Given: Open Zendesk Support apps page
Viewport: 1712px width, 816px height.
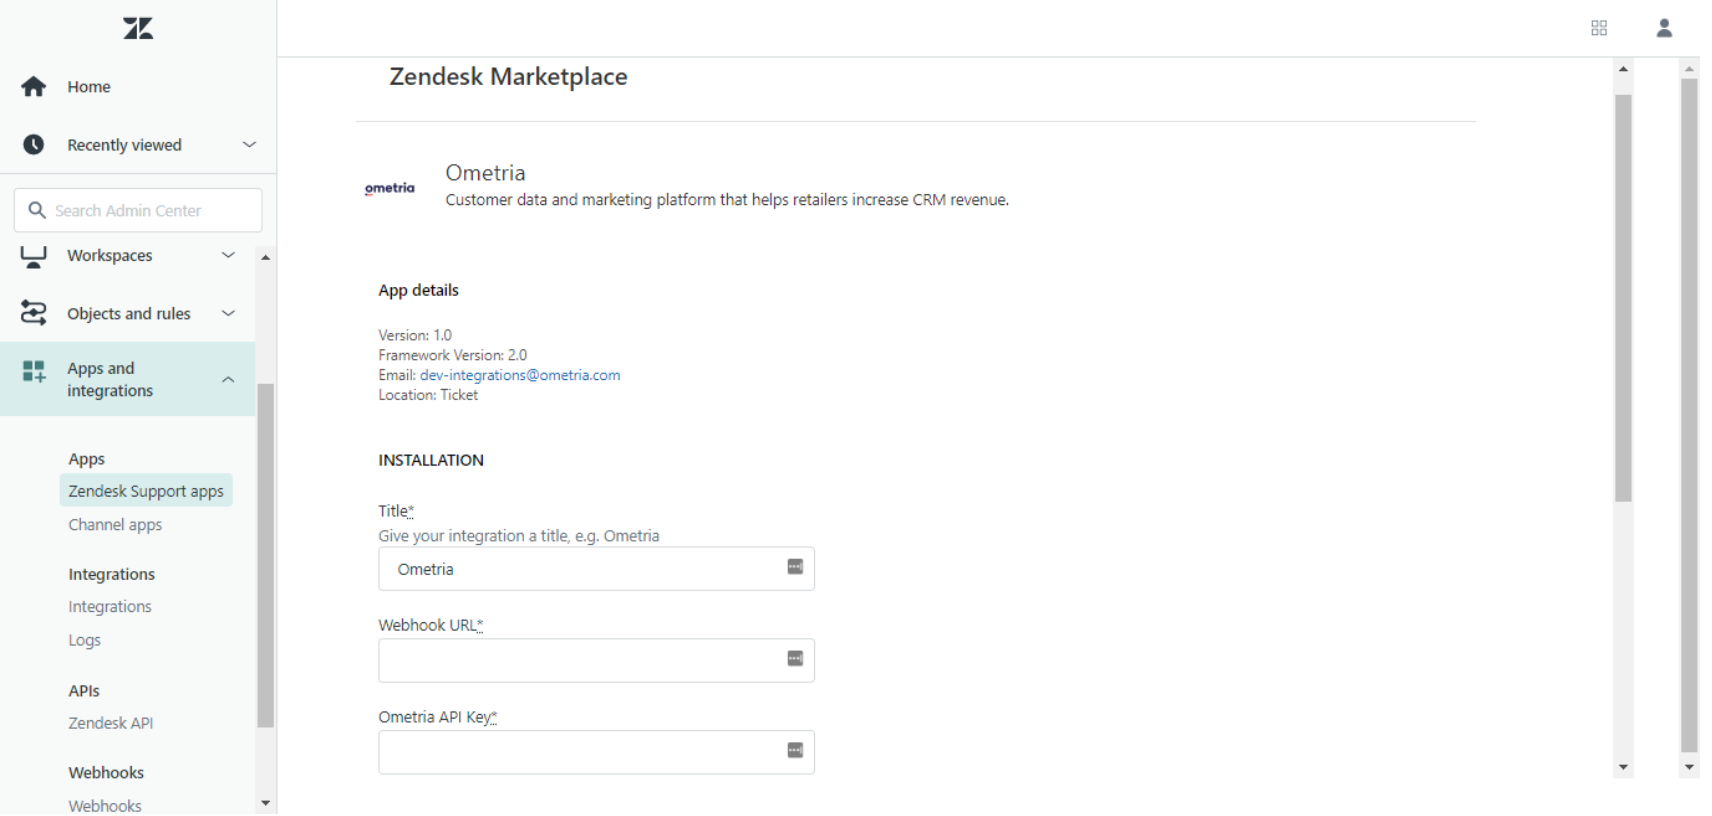Looking at the screenshot, I should (146, 491).
